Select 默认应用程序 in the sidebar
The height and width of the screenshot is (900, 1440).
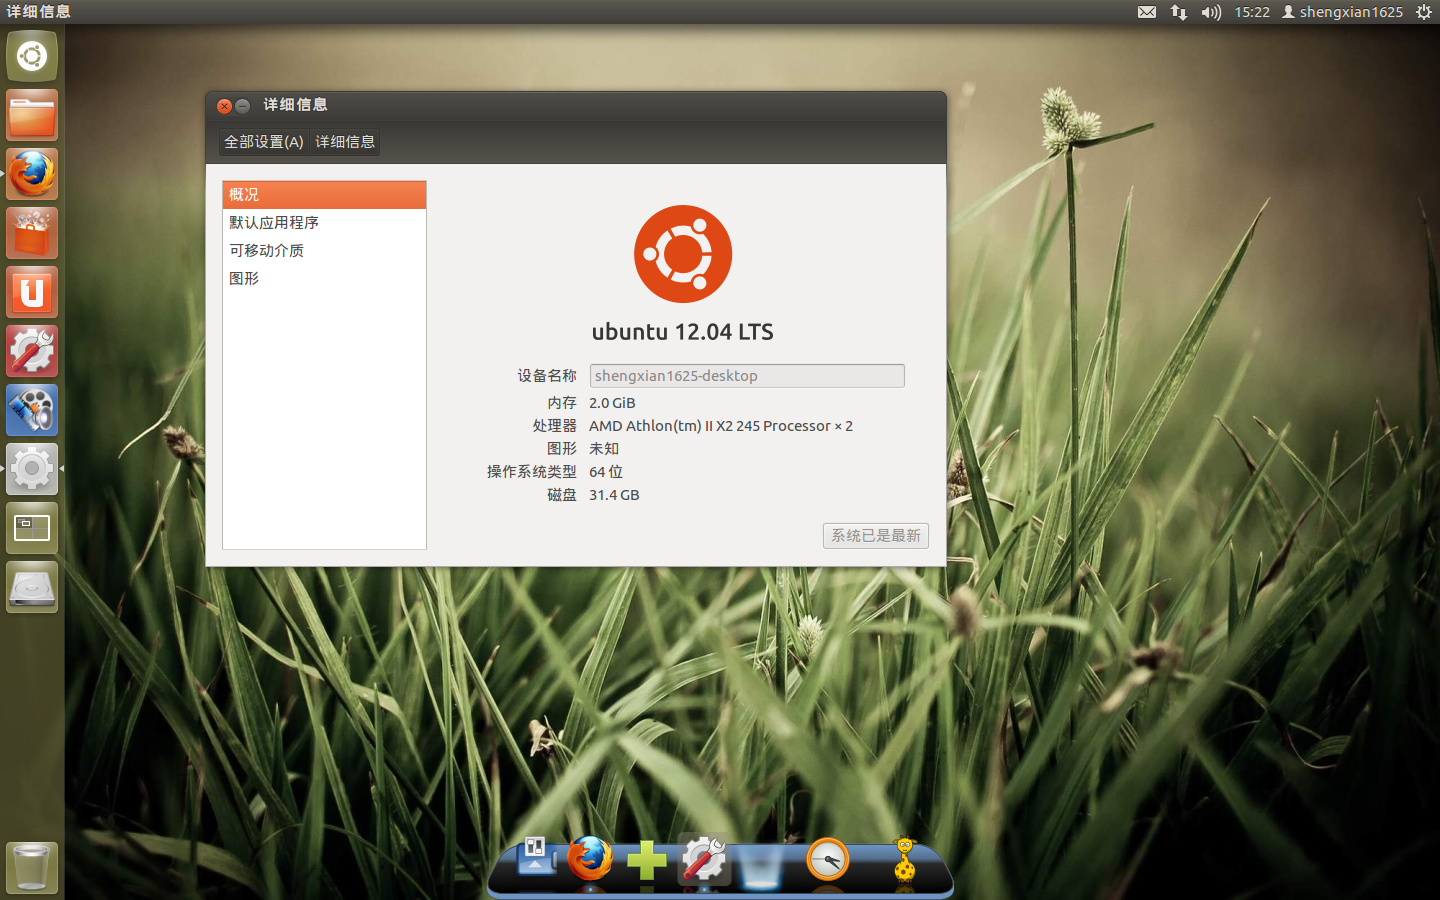point(324,223)
